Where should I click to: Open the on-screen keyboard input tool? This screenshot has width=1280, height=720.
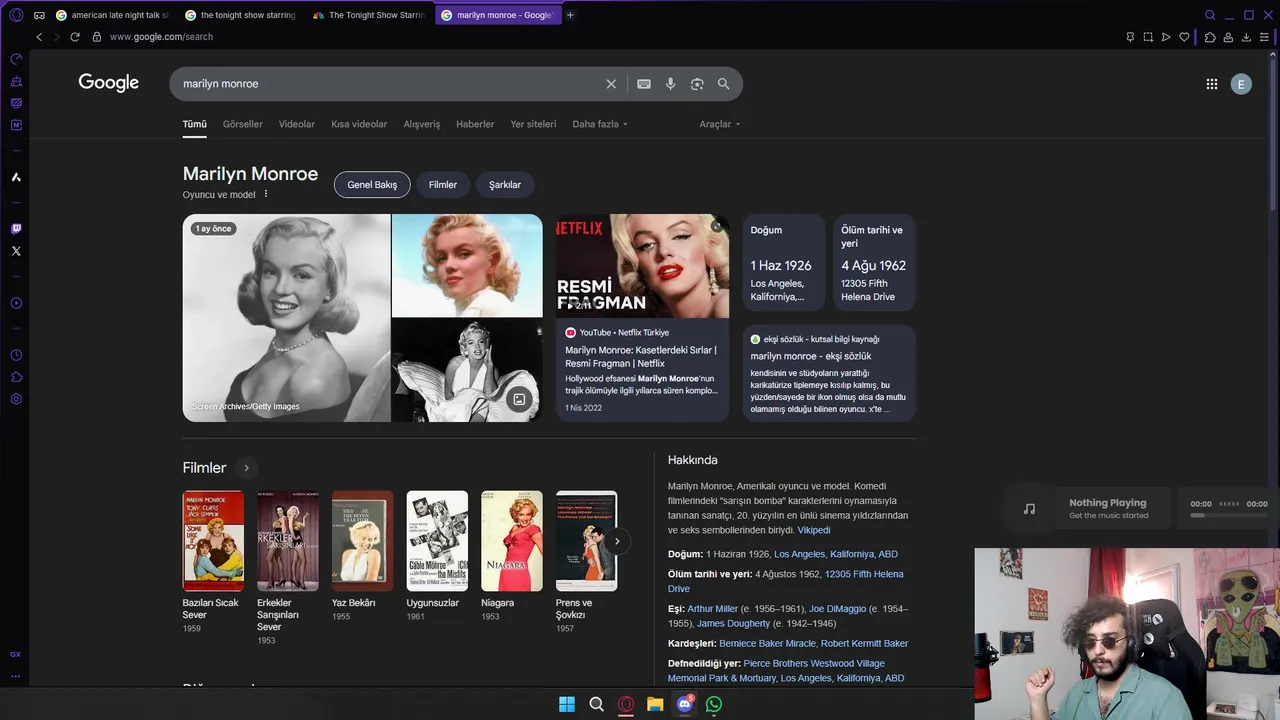pyautogui.click(x=644, y=84)
